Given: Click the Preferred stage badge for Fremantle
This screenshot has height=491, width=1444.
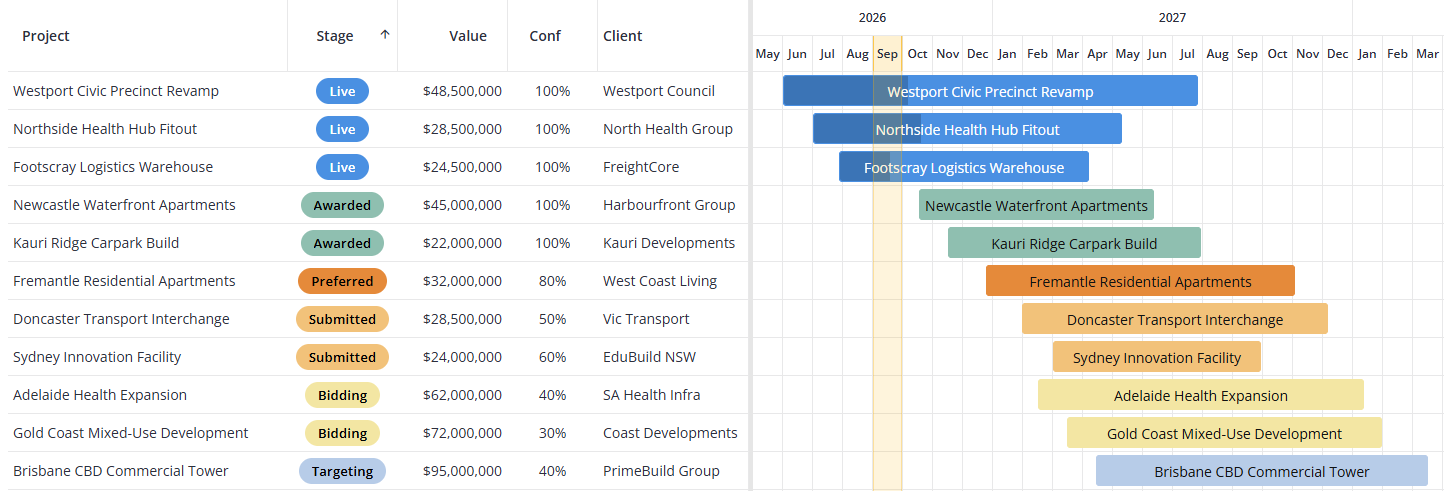Looking at the screenshot, I should (342, 281).
